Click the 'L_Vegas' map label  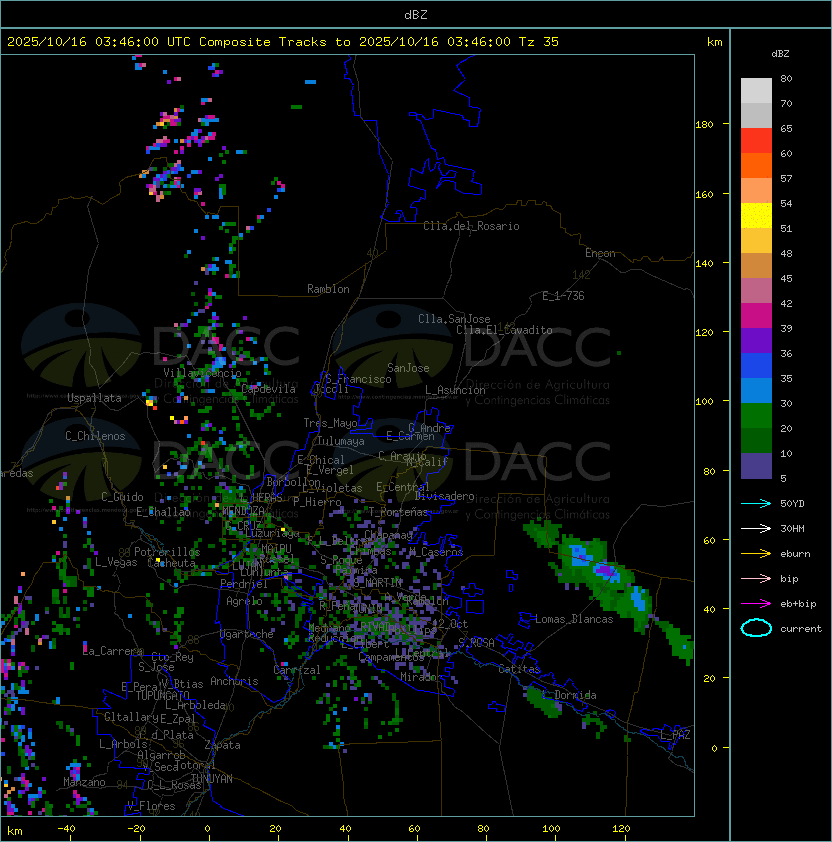pyautogui.click(x=116, y=562)
